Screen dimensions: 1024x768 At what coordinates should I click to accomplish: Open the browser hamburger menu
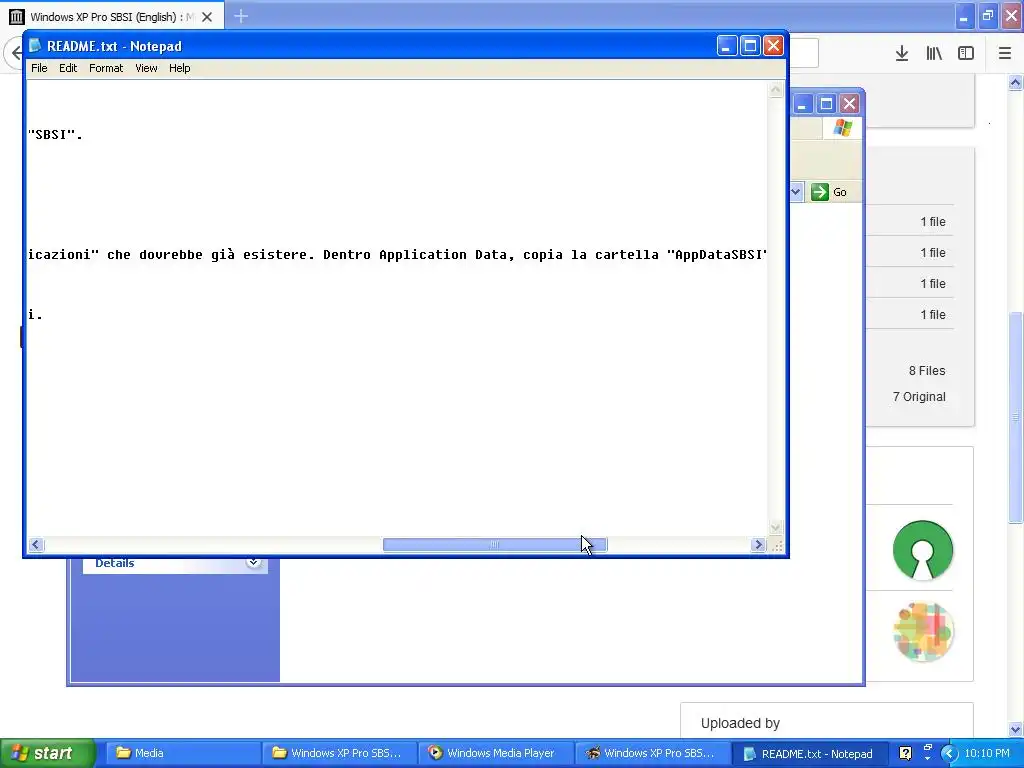1005,54
